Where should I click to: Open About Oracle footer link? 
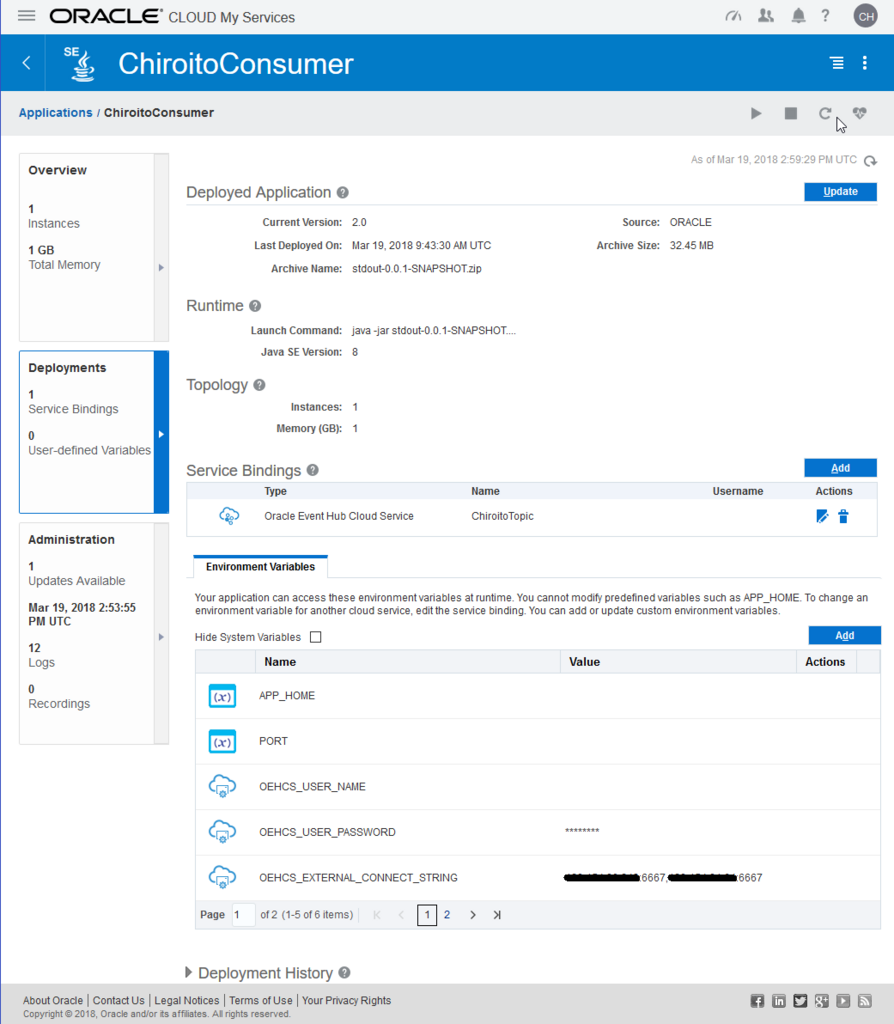(x=53, y=1000)
